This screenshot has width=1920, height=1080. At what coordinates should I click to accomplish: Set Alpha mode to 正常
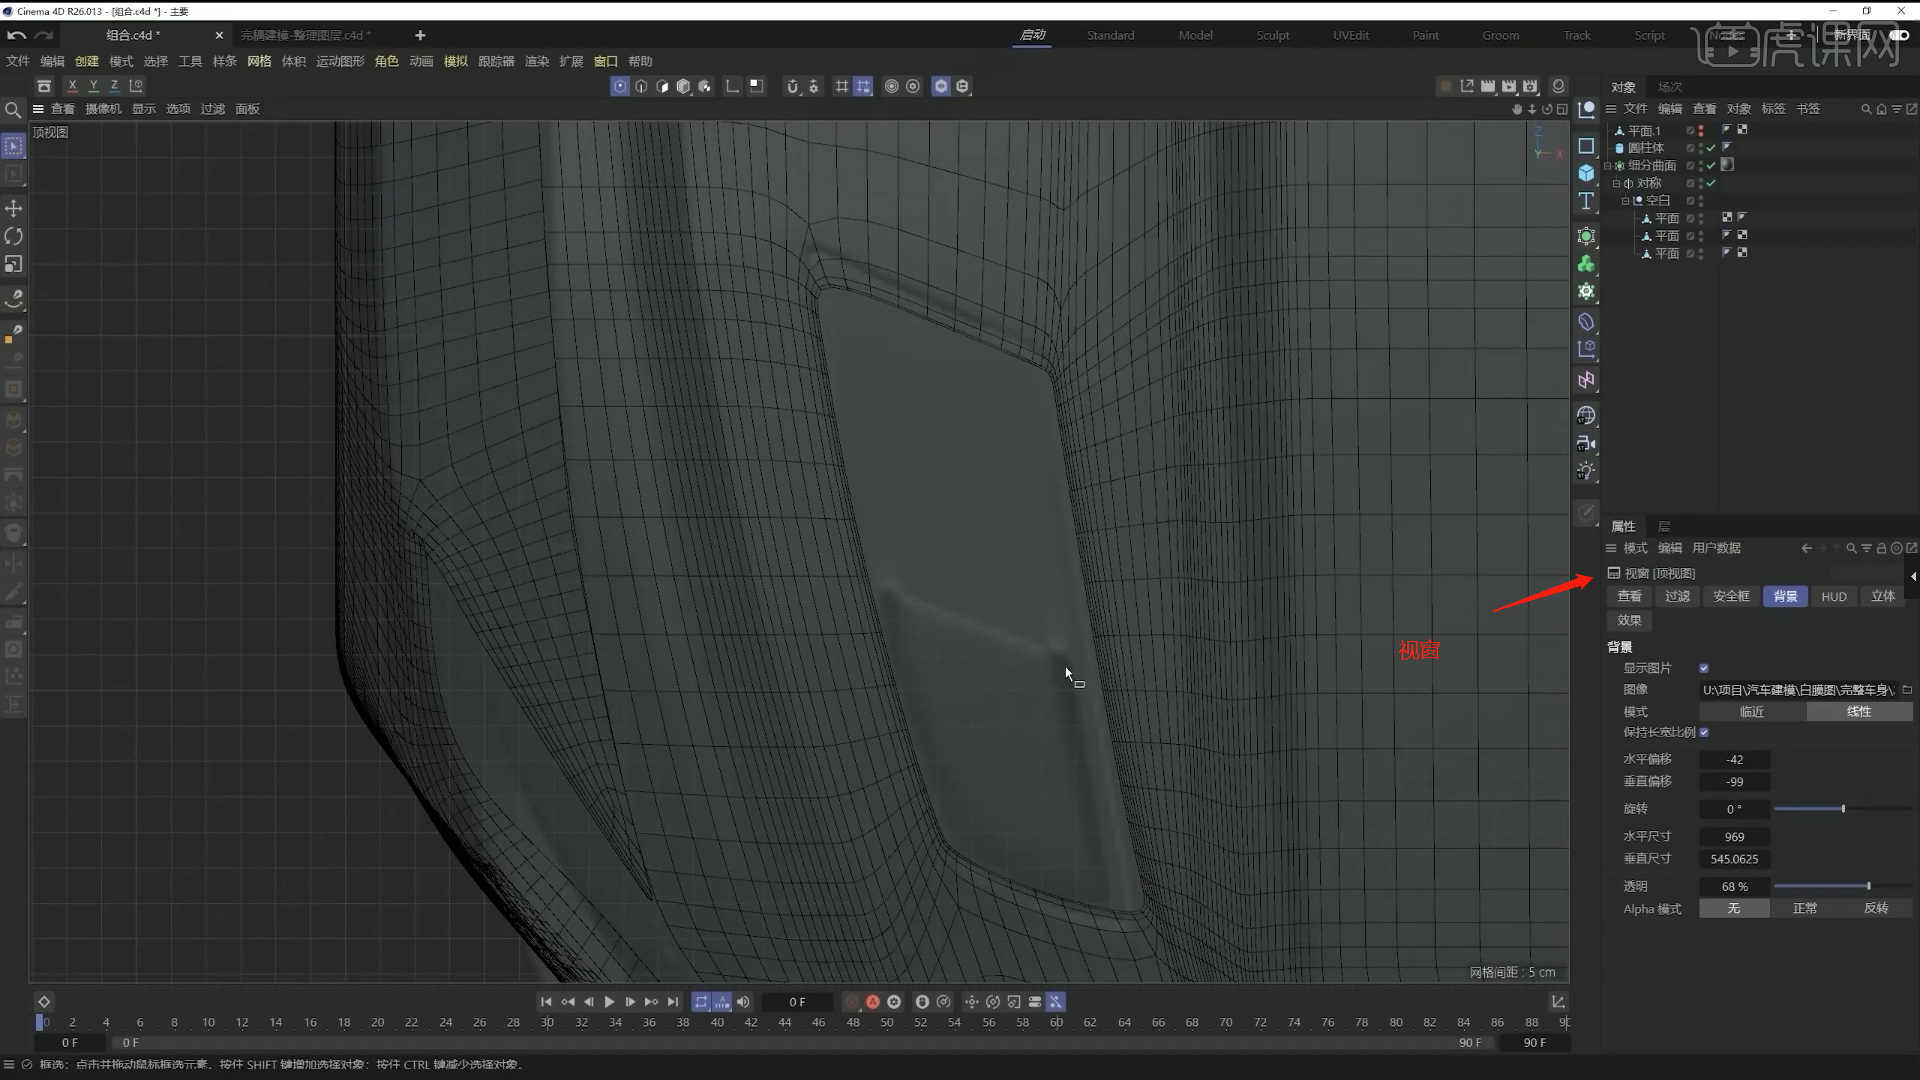tap(1805, 909)
